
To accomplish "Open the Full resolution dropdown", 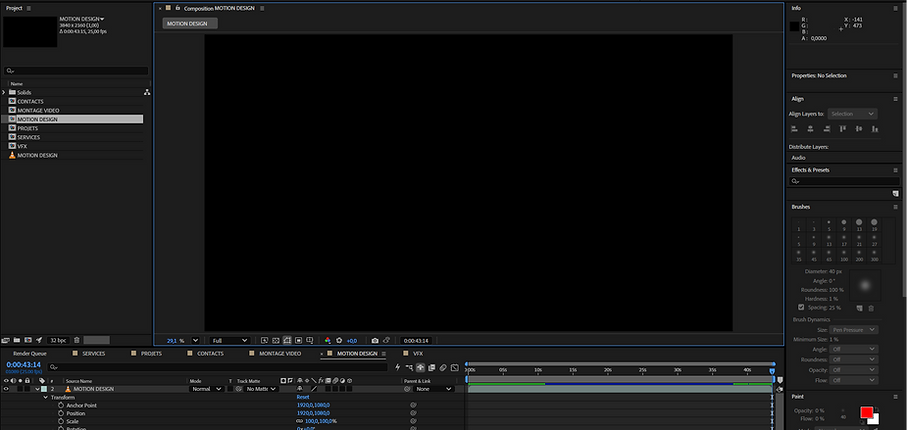I will [x=230, y=340].
